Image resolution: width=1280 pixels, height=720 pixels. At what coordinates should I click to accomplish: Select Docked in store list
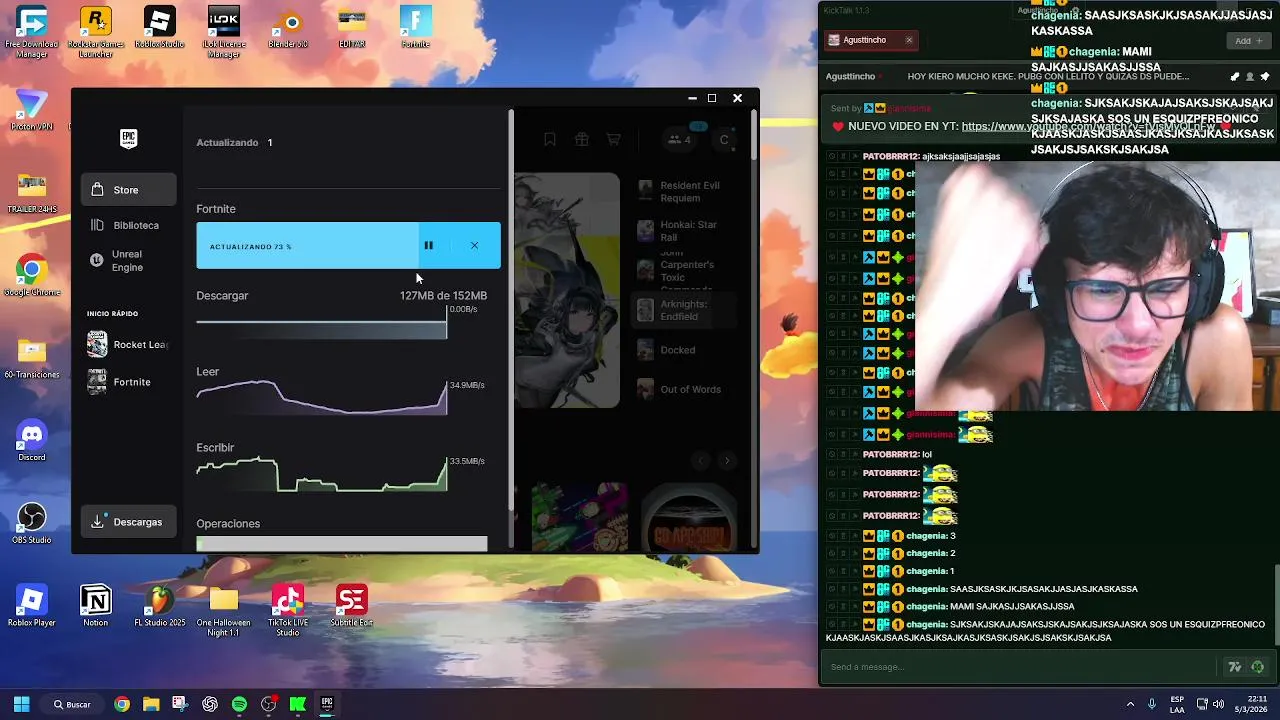coord(685,350)
